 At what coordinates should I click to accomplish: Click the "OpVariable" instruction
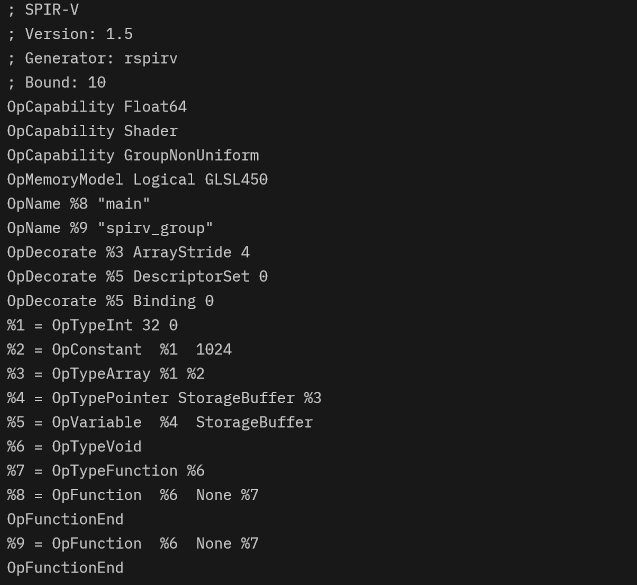(x=97, y=422)
